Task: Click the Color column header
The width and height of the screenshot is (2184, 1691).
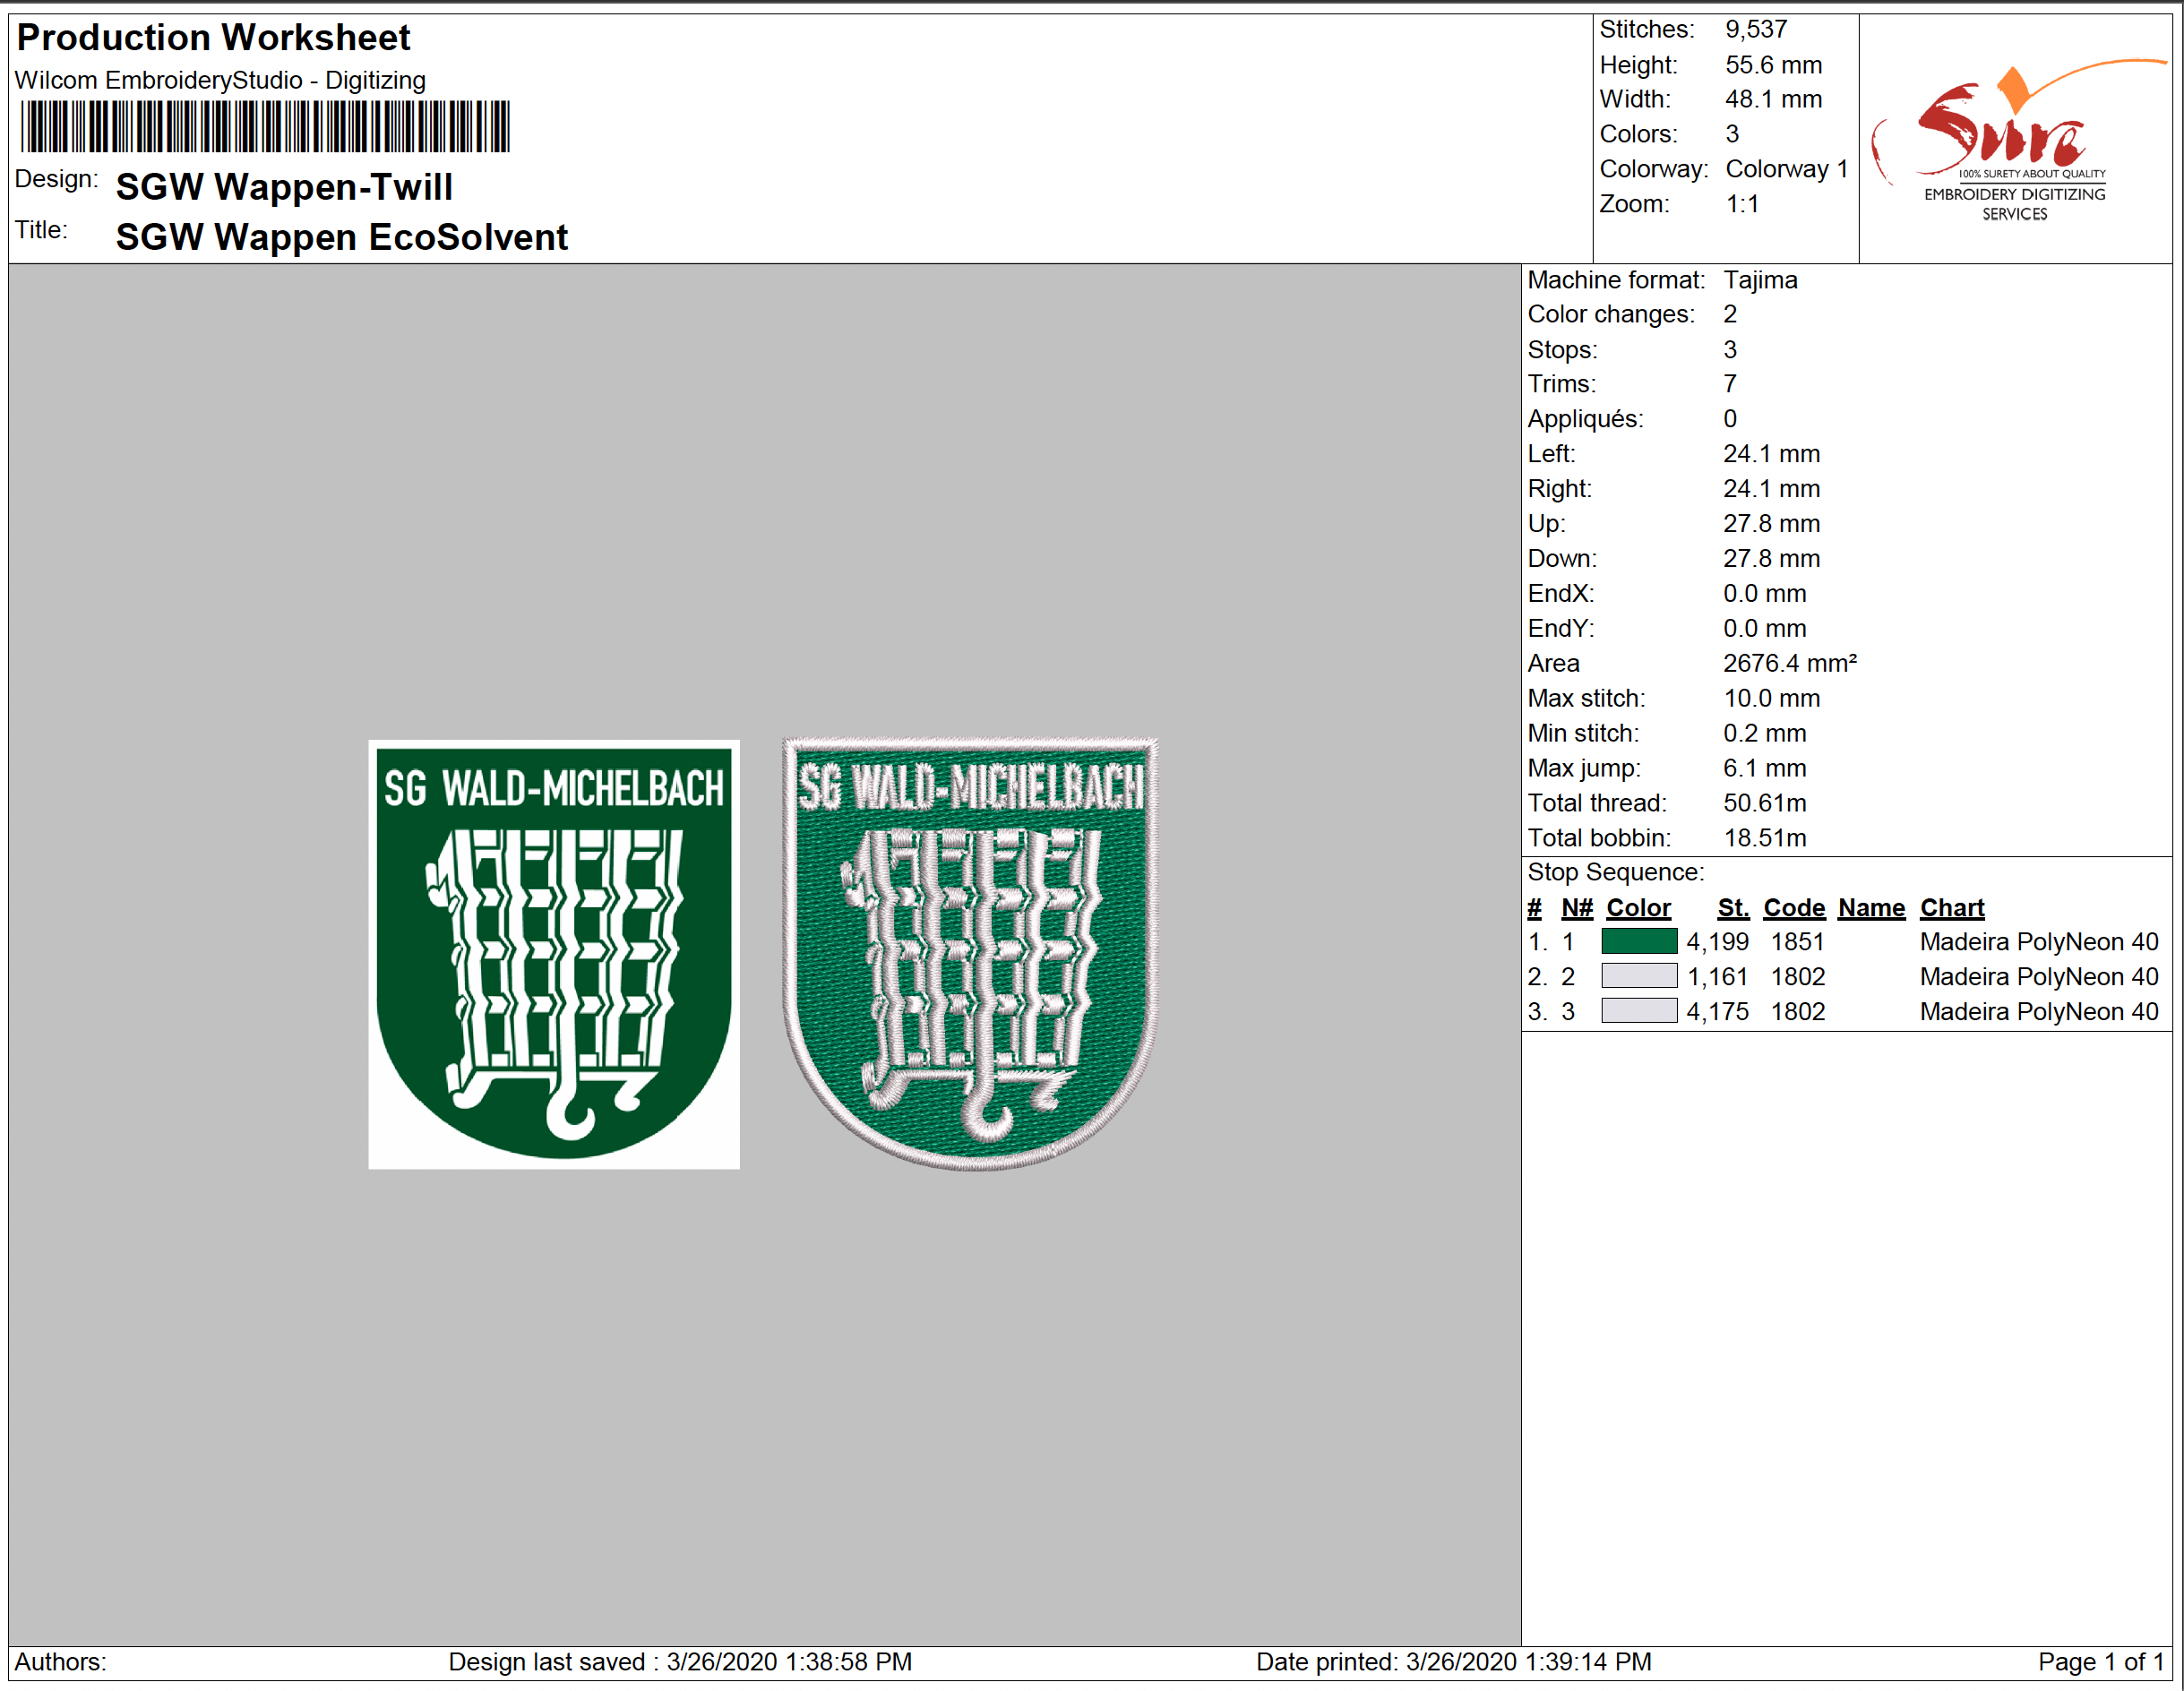Action: (1638, 908)
